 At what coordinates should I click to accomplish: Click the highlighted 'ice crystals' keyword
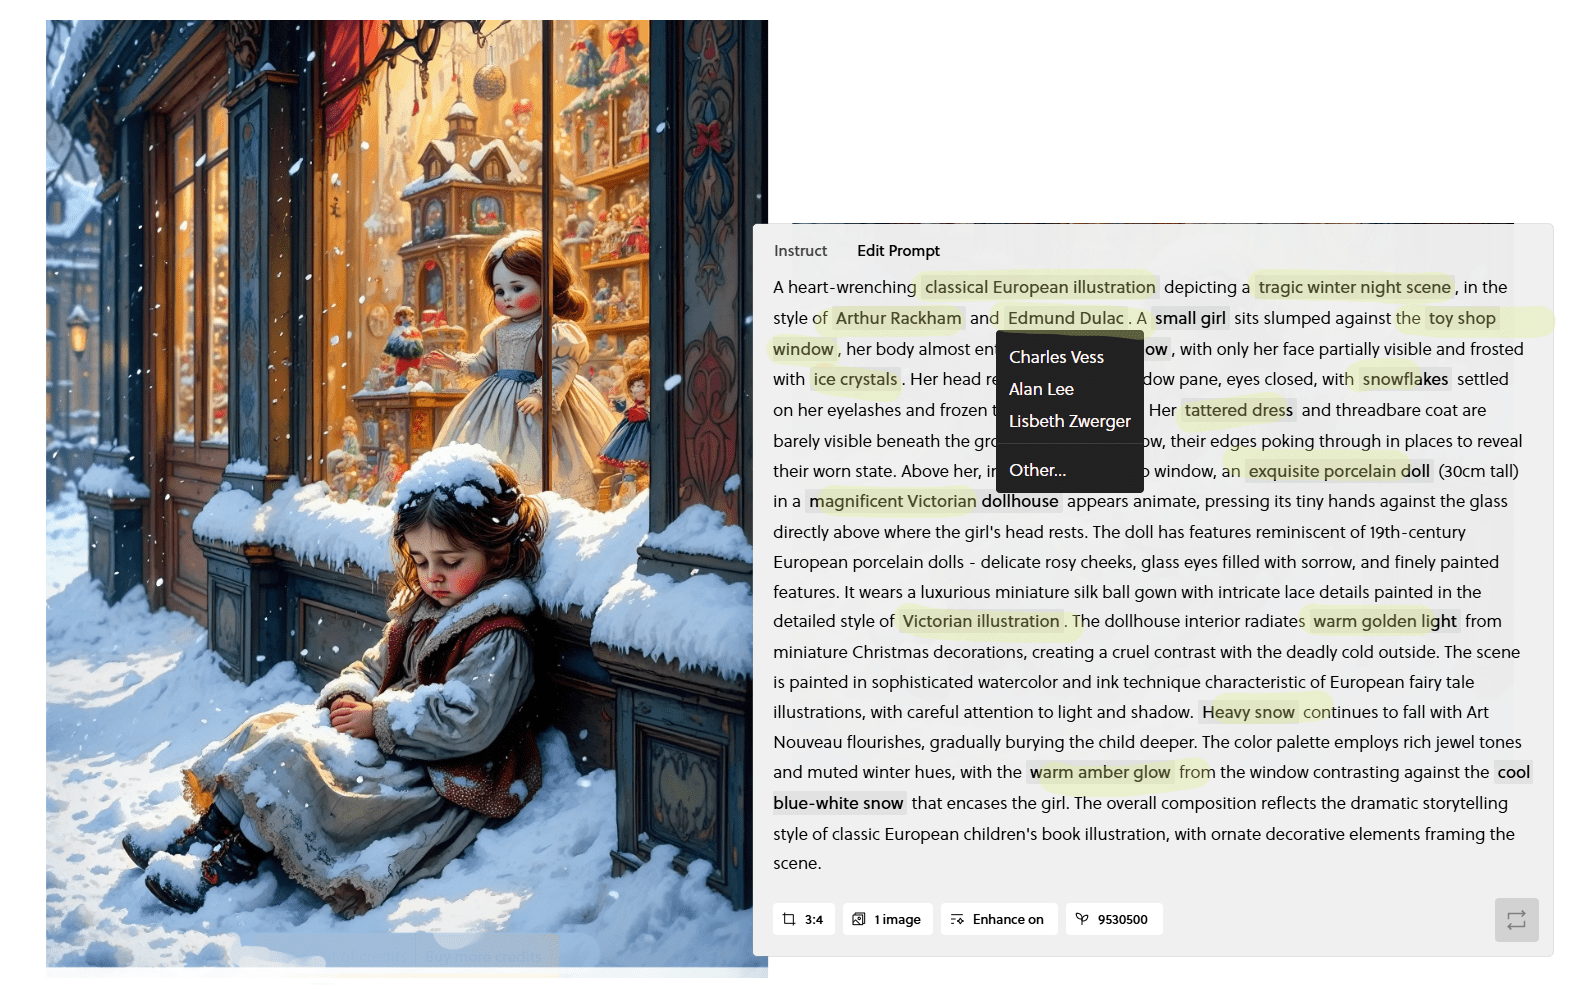tap(855, 379)
